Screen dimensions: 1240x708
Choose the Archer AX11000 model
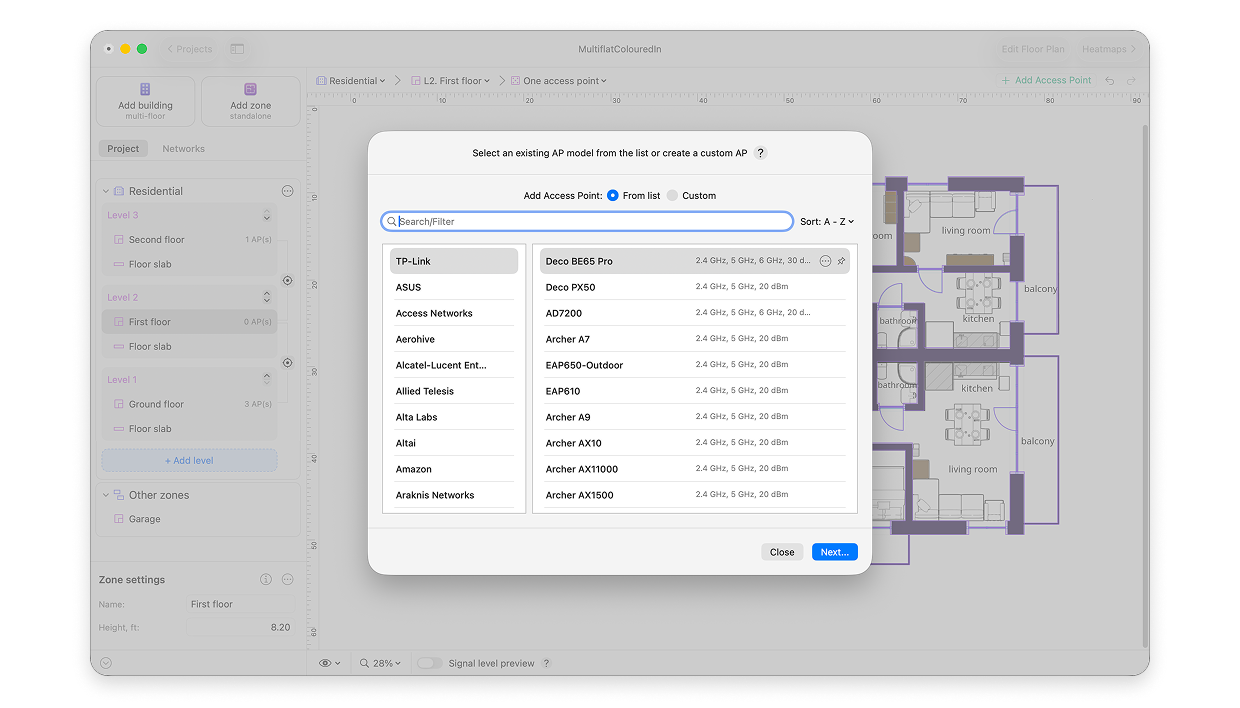click(695, 469)
